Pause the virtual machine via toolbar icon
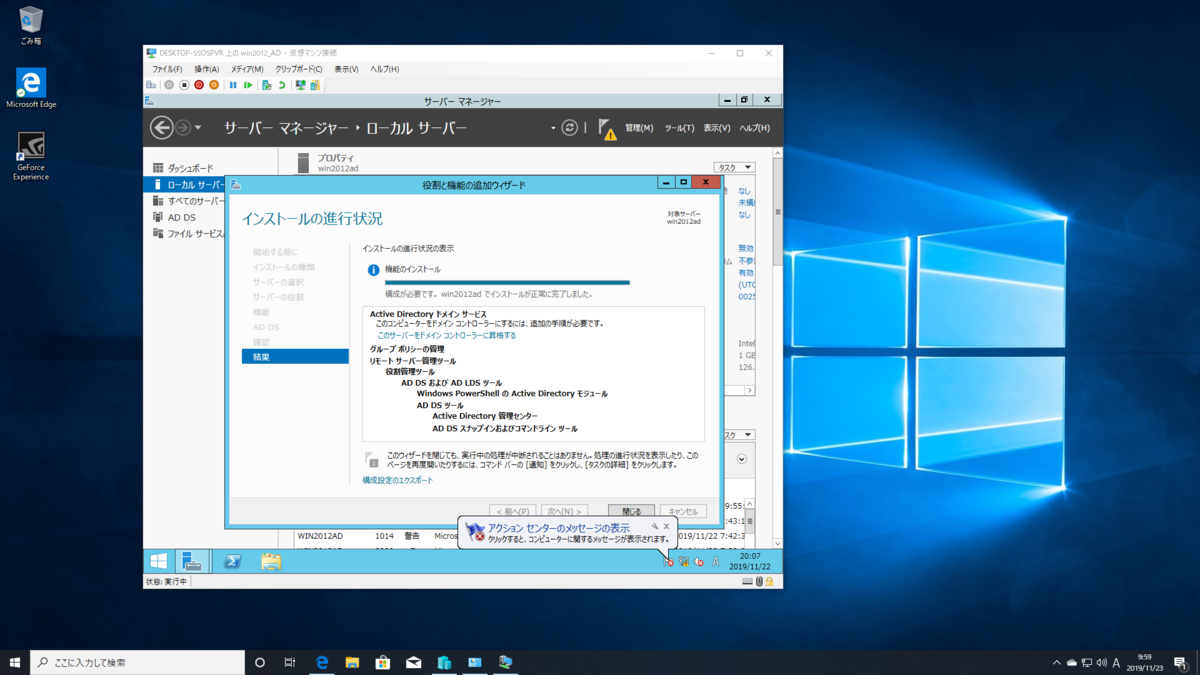The height and width of the screenshot is (675, 1200). click(x=233, y=85)
